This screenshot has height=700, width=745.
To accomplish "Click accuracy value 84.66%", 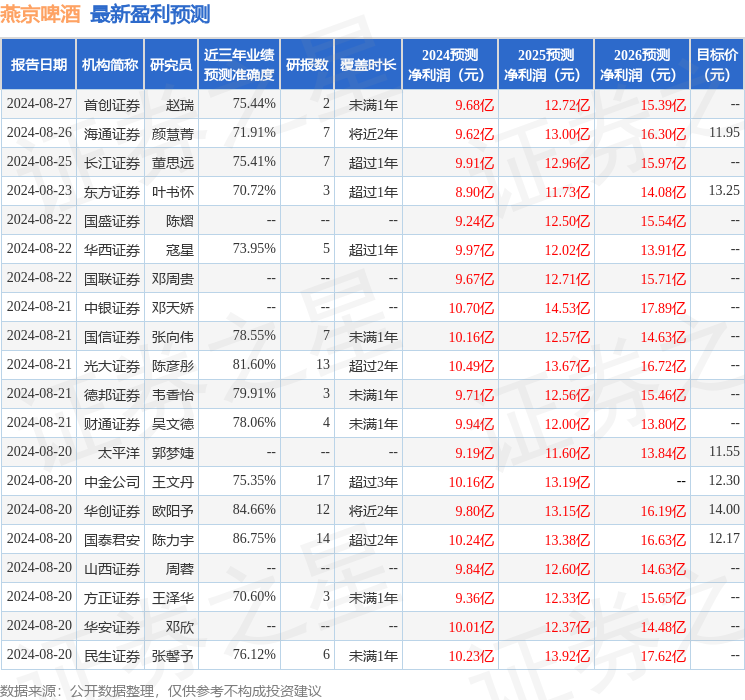I will point(254,509).
